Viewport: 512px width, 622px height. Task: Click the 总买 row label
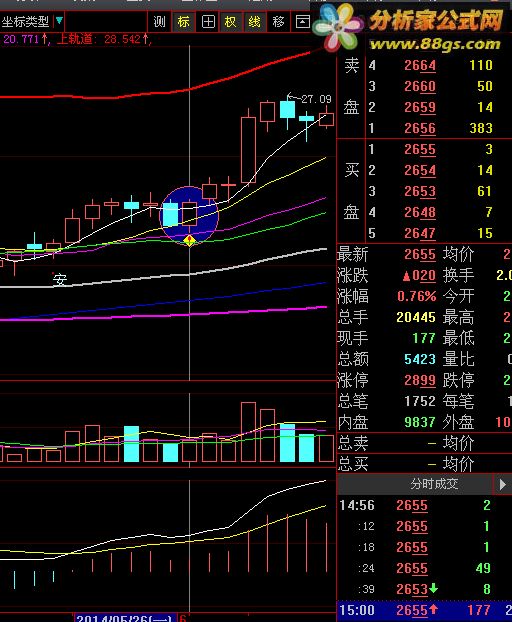pos(353,465)
